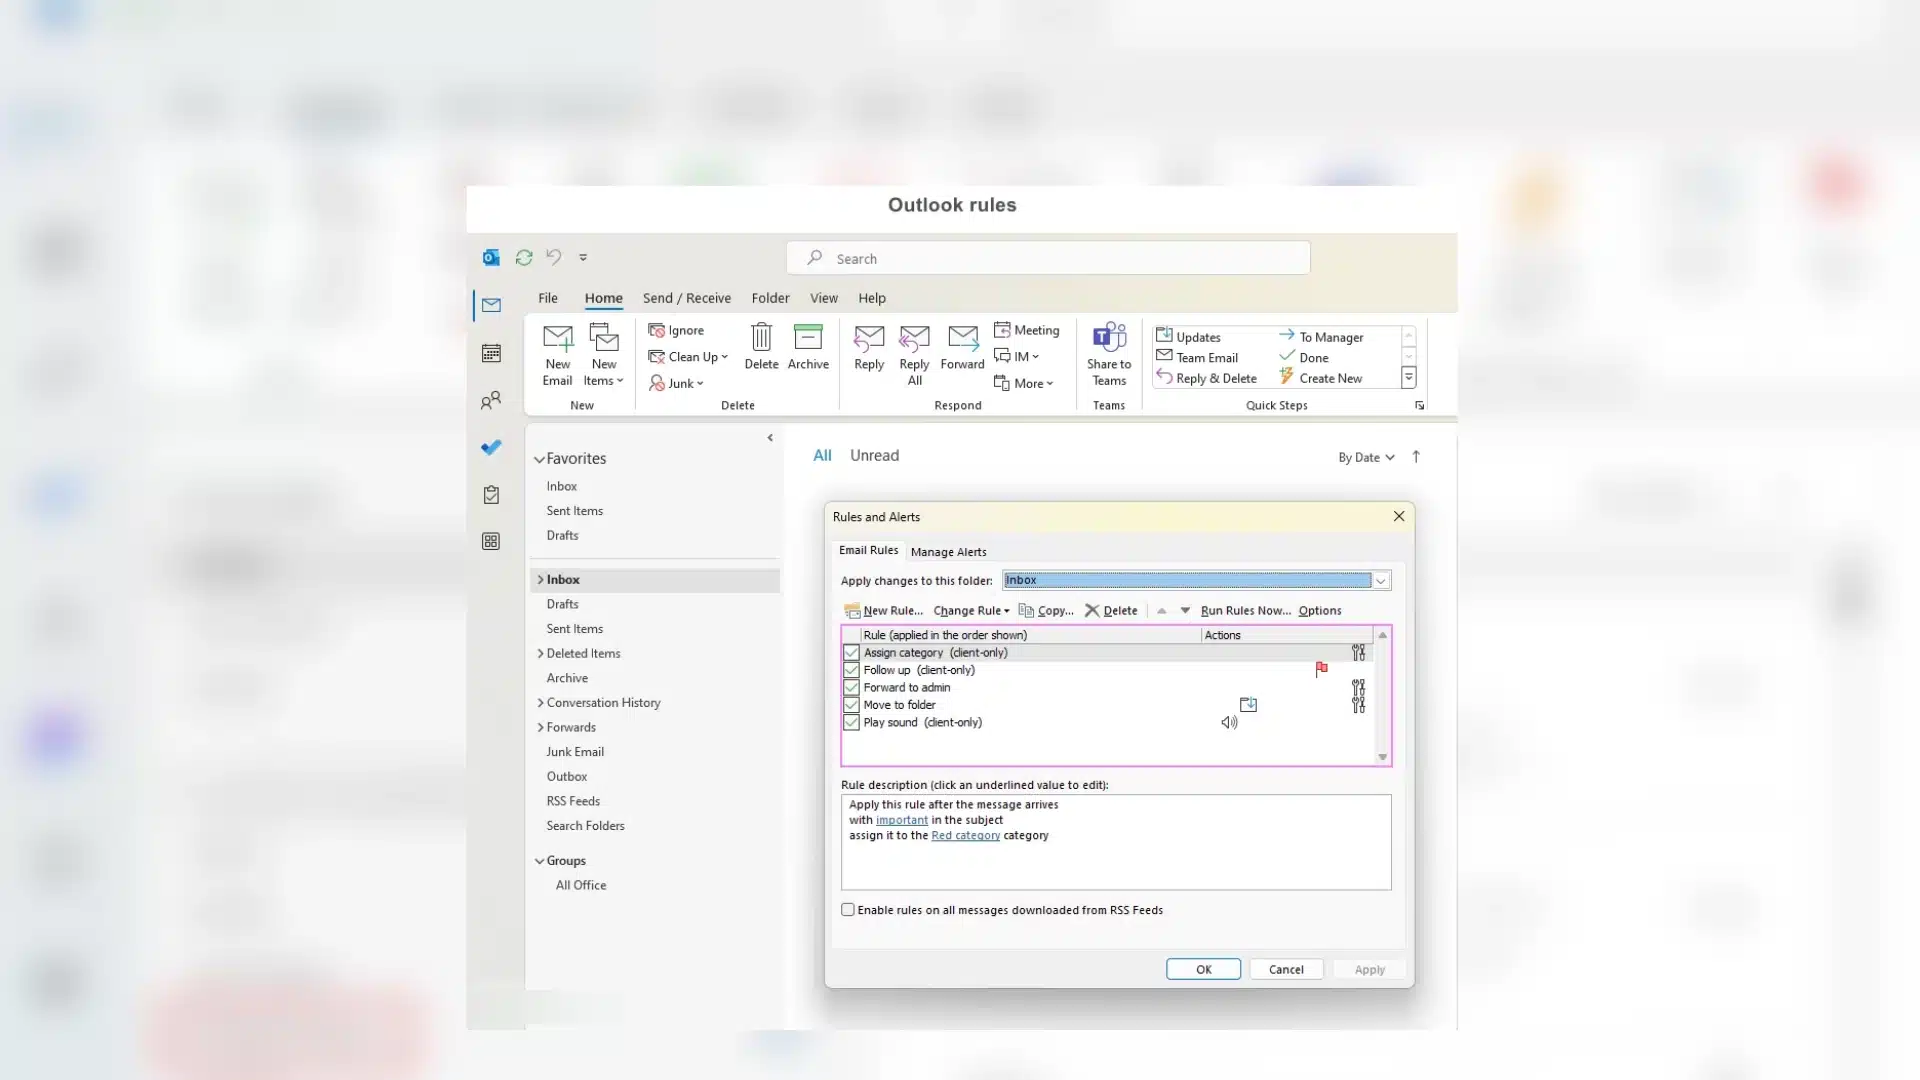1920x1080 pixels.
Task: Select the Team Email quick step
Action: (x=1197, y=357)
